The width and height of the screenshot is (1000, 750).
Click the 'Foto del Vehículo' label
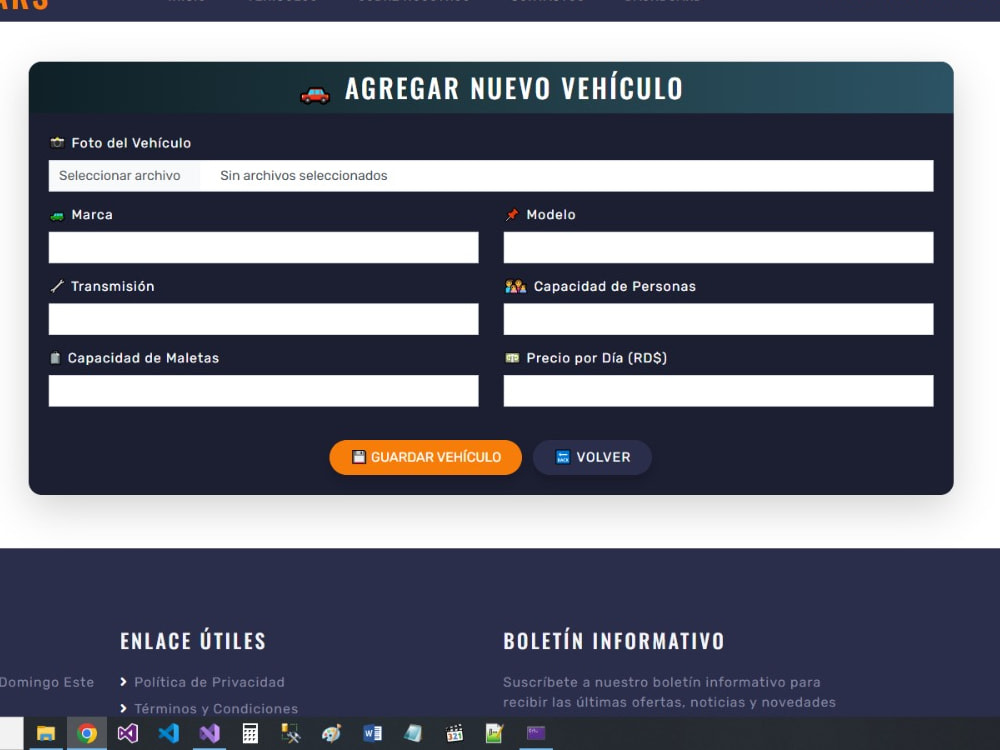pos(131,143)
